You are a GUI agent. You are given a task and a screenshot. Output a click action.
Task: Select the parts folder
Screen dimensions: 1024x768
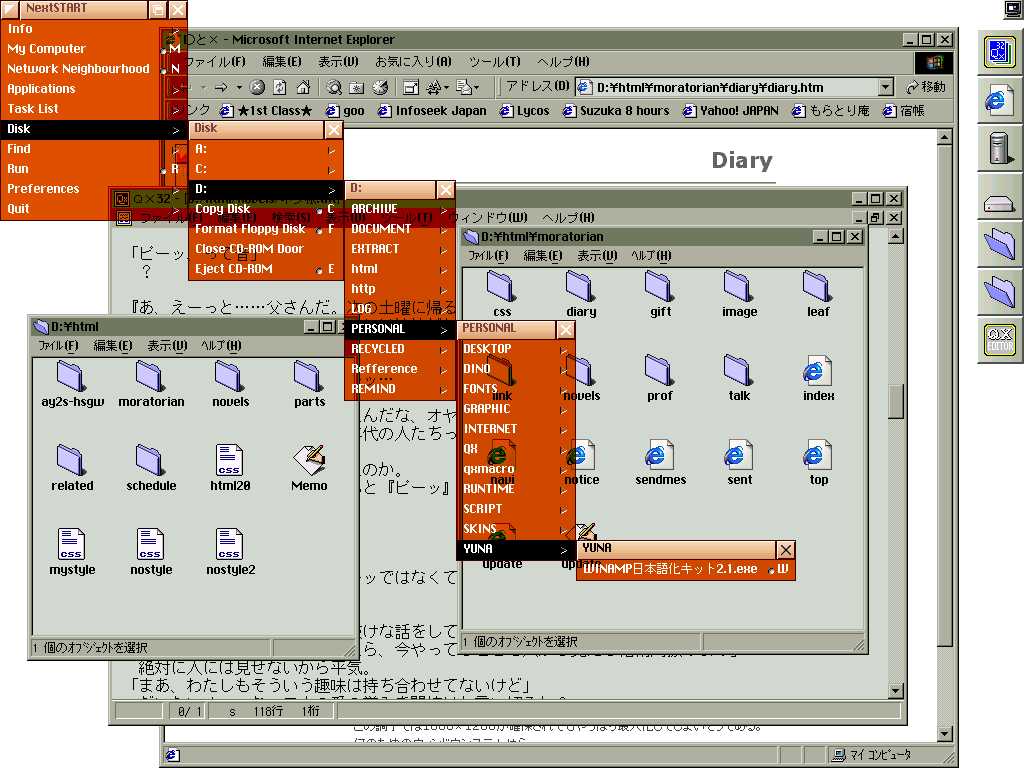(309, 385)
